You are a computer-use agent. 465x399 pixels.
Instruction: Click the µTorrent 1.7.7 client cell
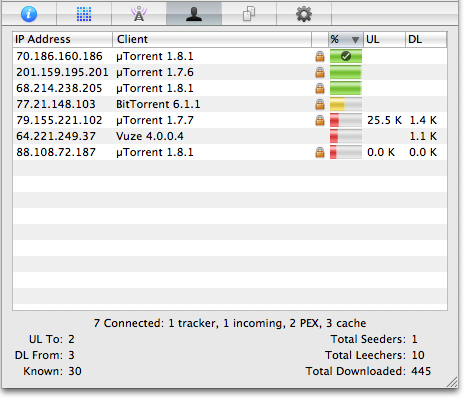click(155, 120)
